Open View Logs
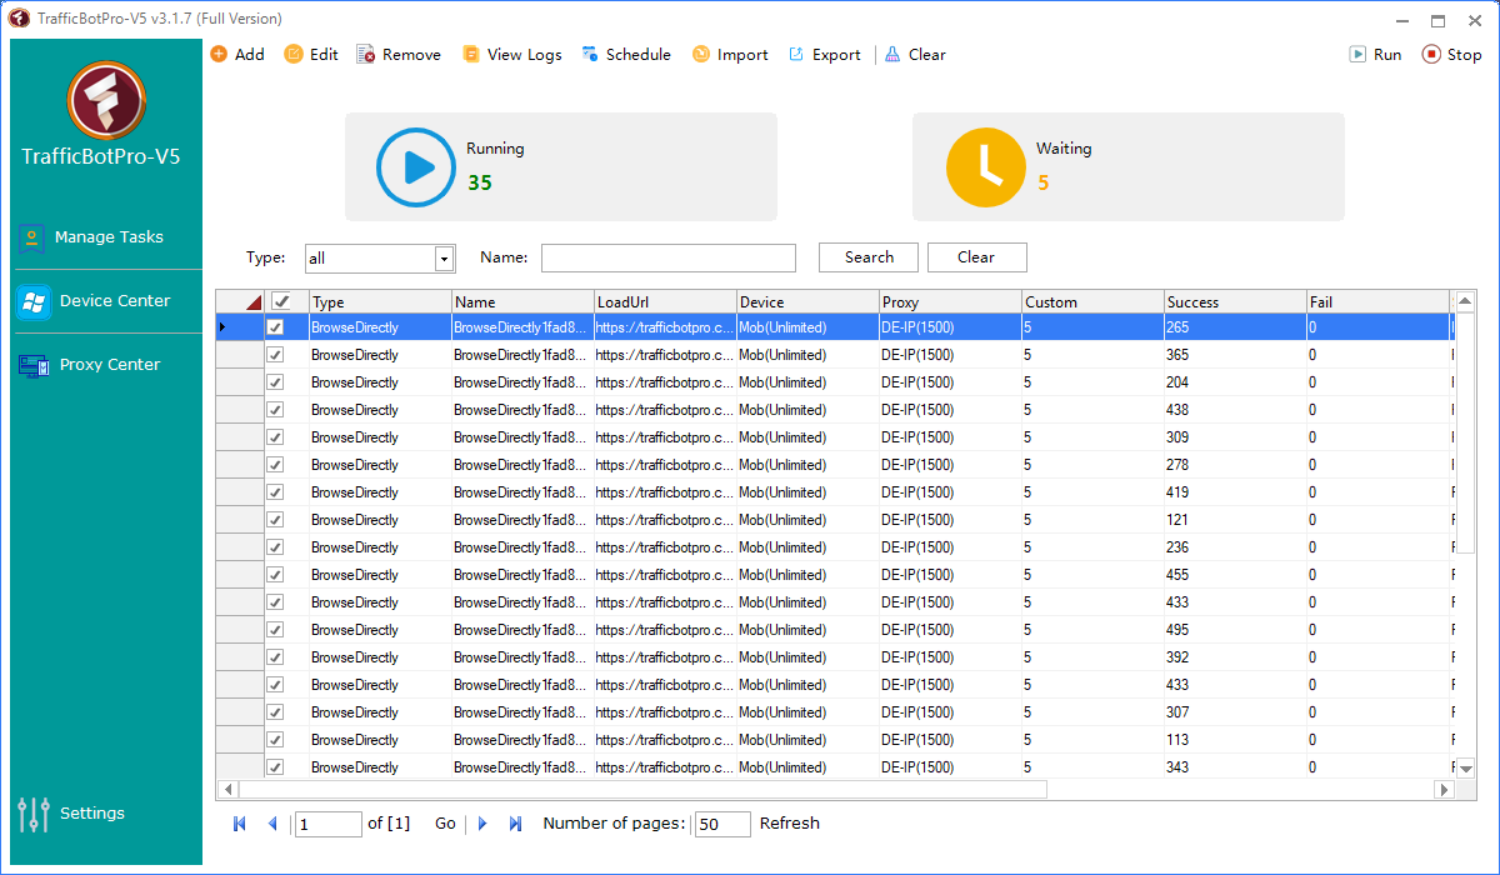 click(512, 54)
